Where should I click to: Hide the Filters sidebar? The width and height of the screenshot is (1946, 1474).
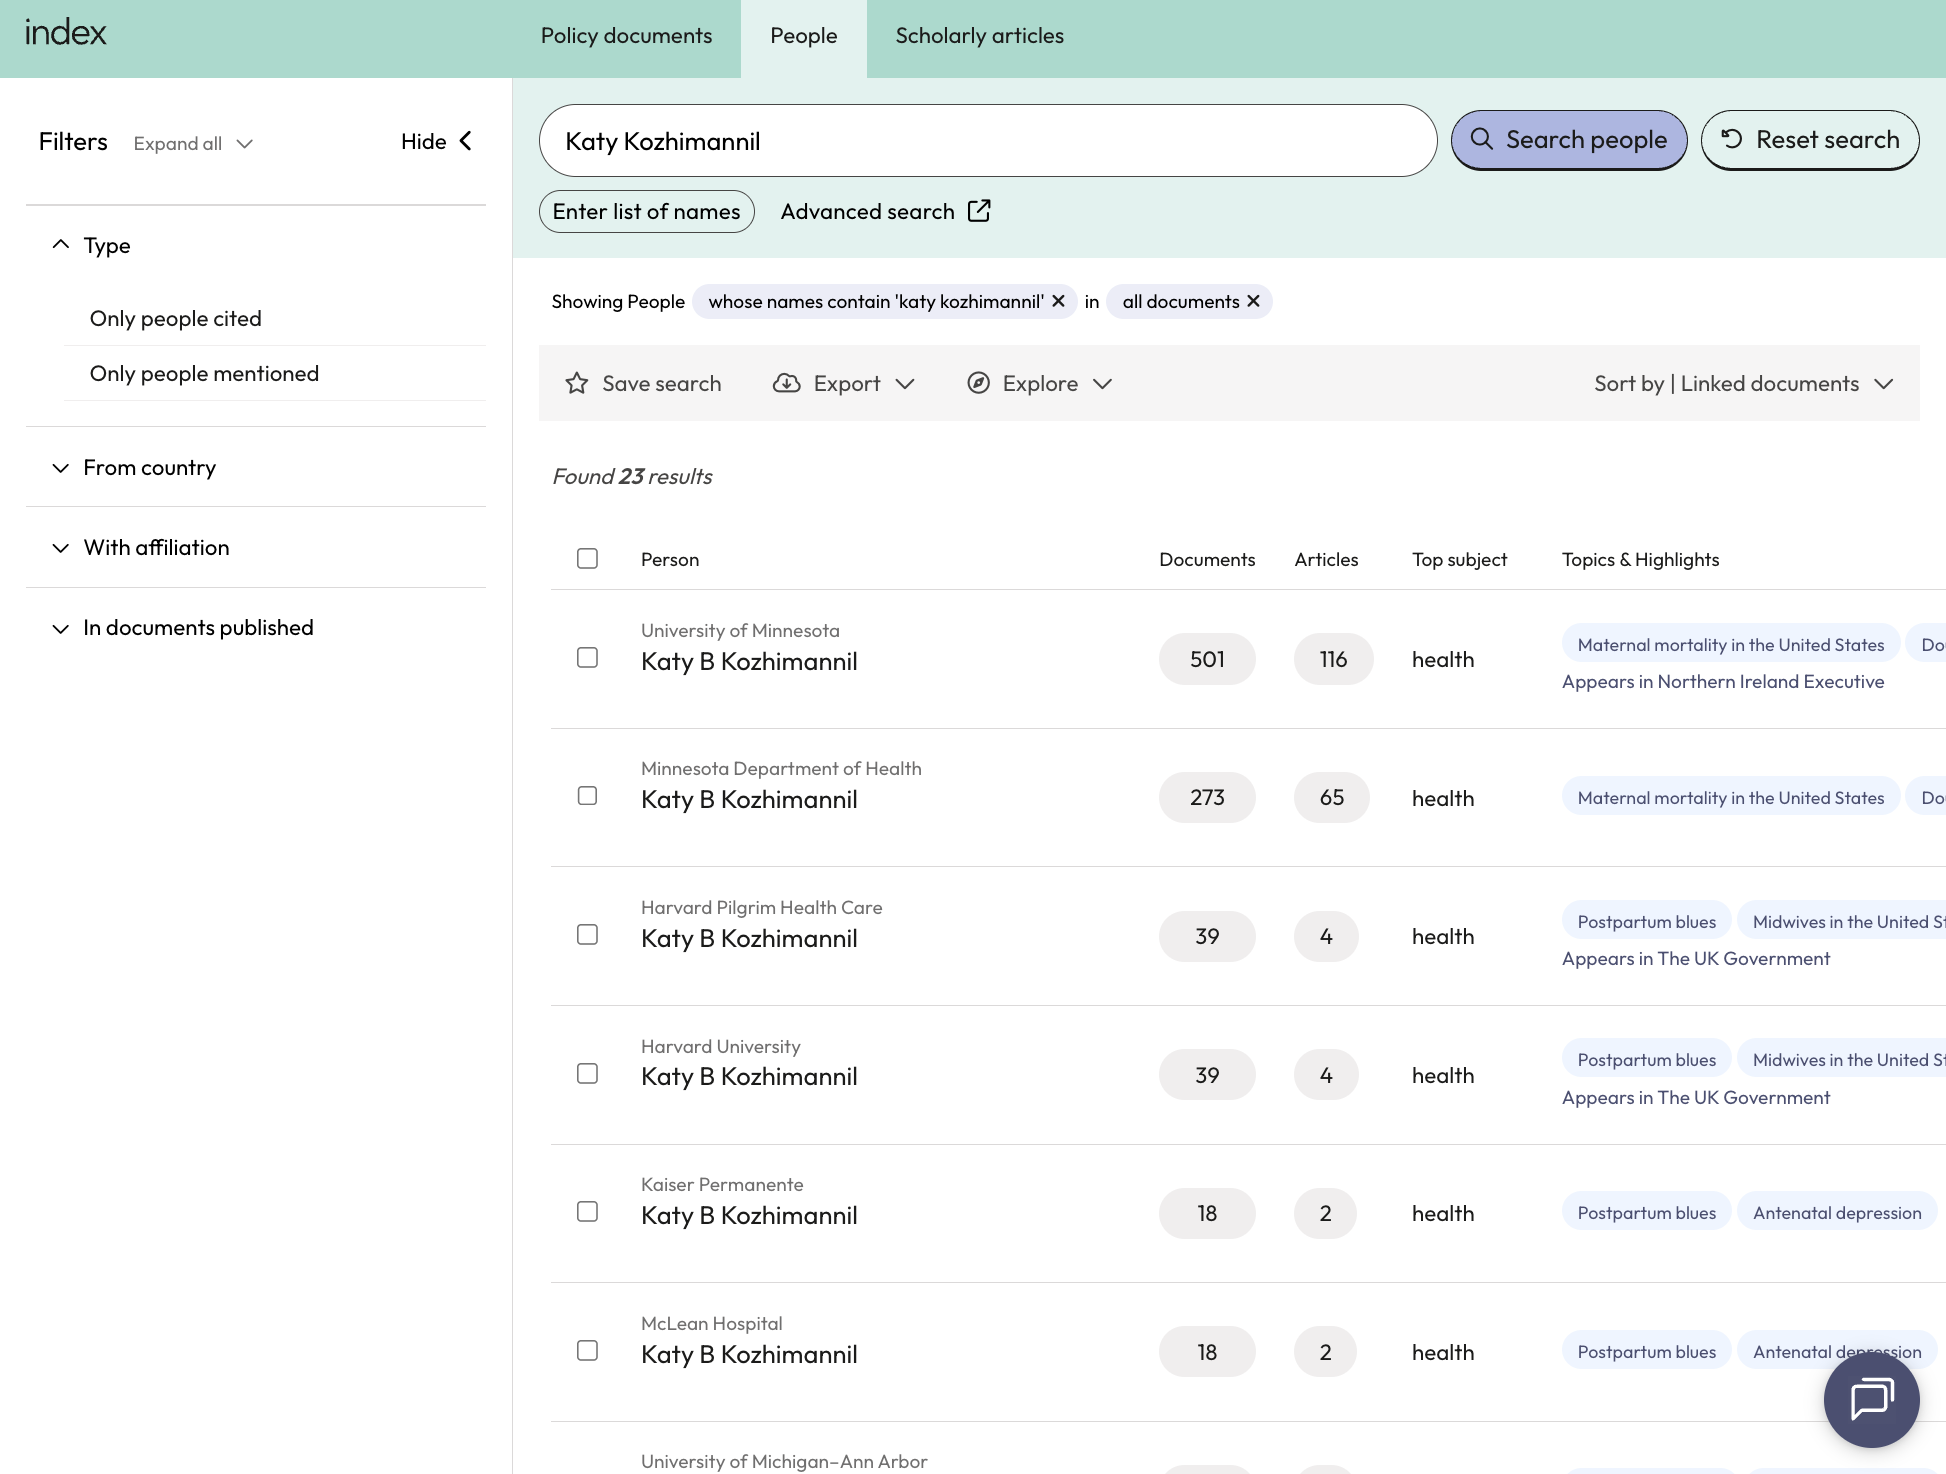pos(437,141)
